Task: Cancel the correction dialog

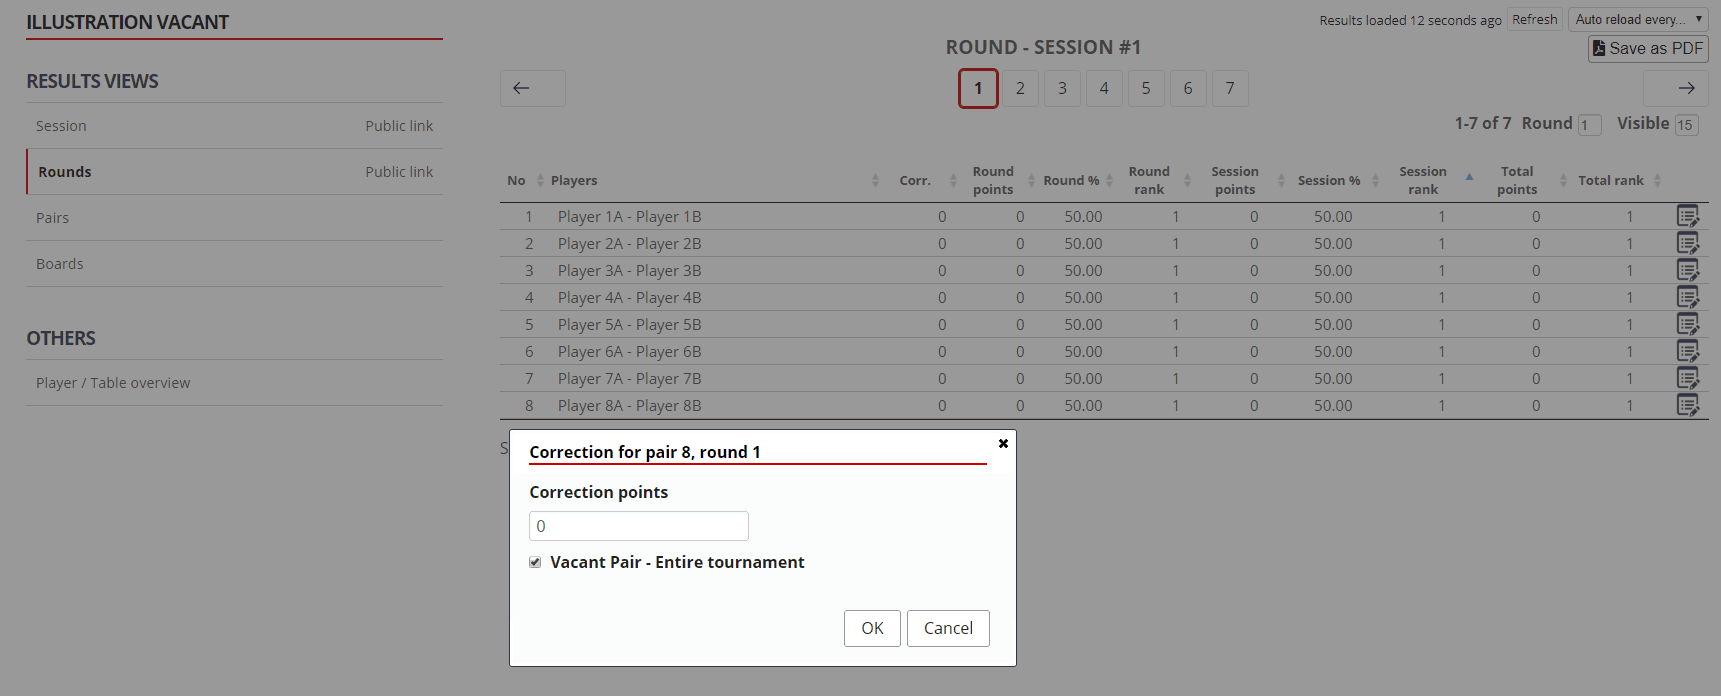Action: click(947, 628)
